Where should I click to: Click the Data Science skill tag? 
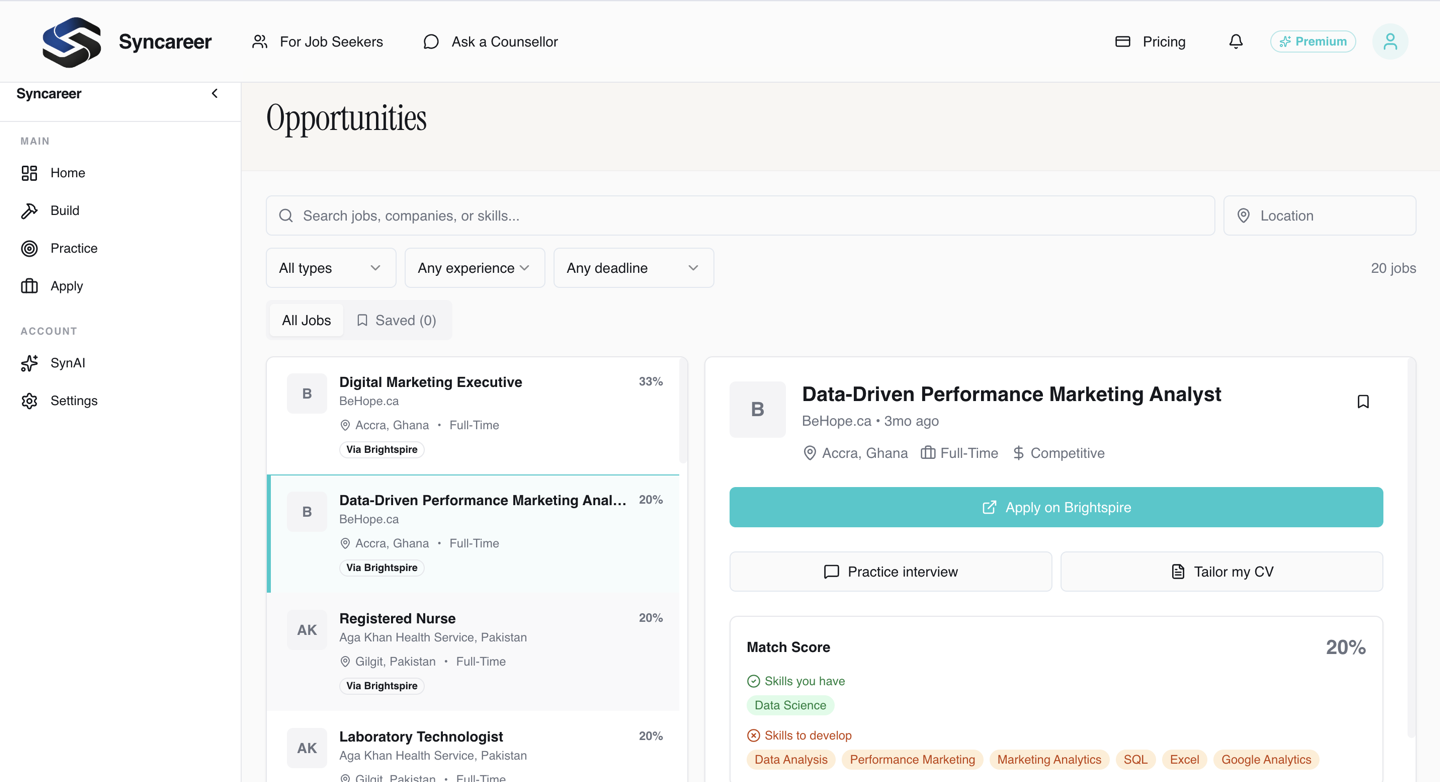click(x=790, y=705)
